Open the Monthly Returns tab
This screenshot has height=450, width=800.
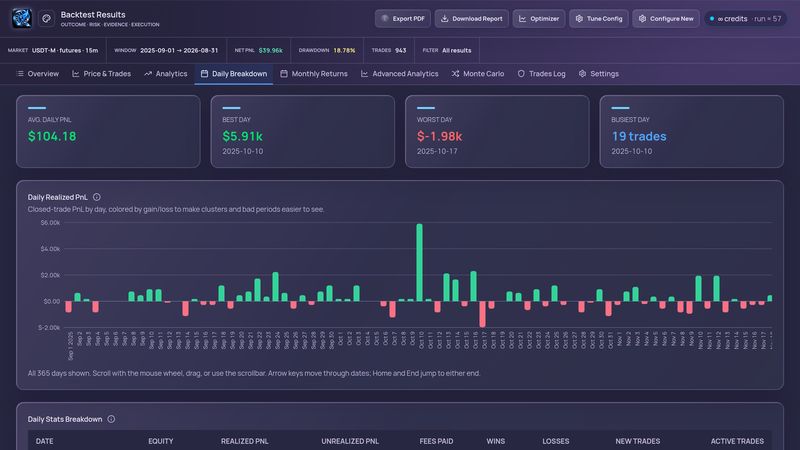[314, 73]
